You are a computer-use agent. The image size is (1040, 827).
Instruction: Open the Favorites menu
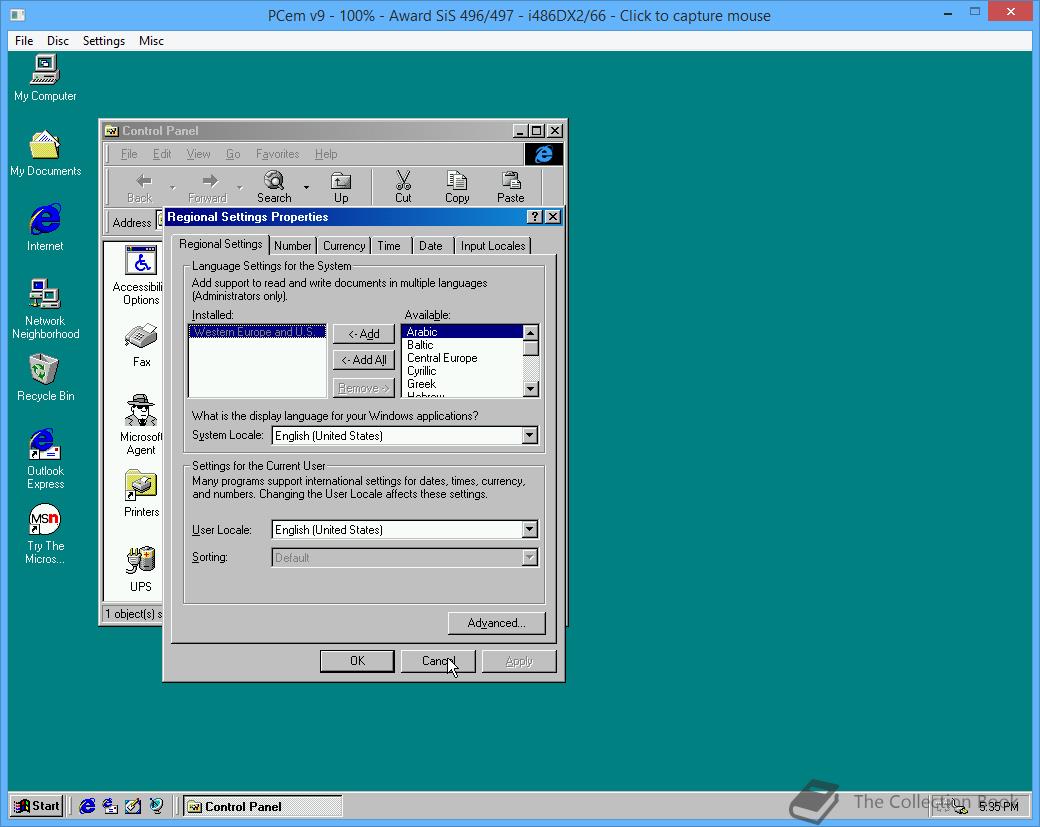[277, 153]
